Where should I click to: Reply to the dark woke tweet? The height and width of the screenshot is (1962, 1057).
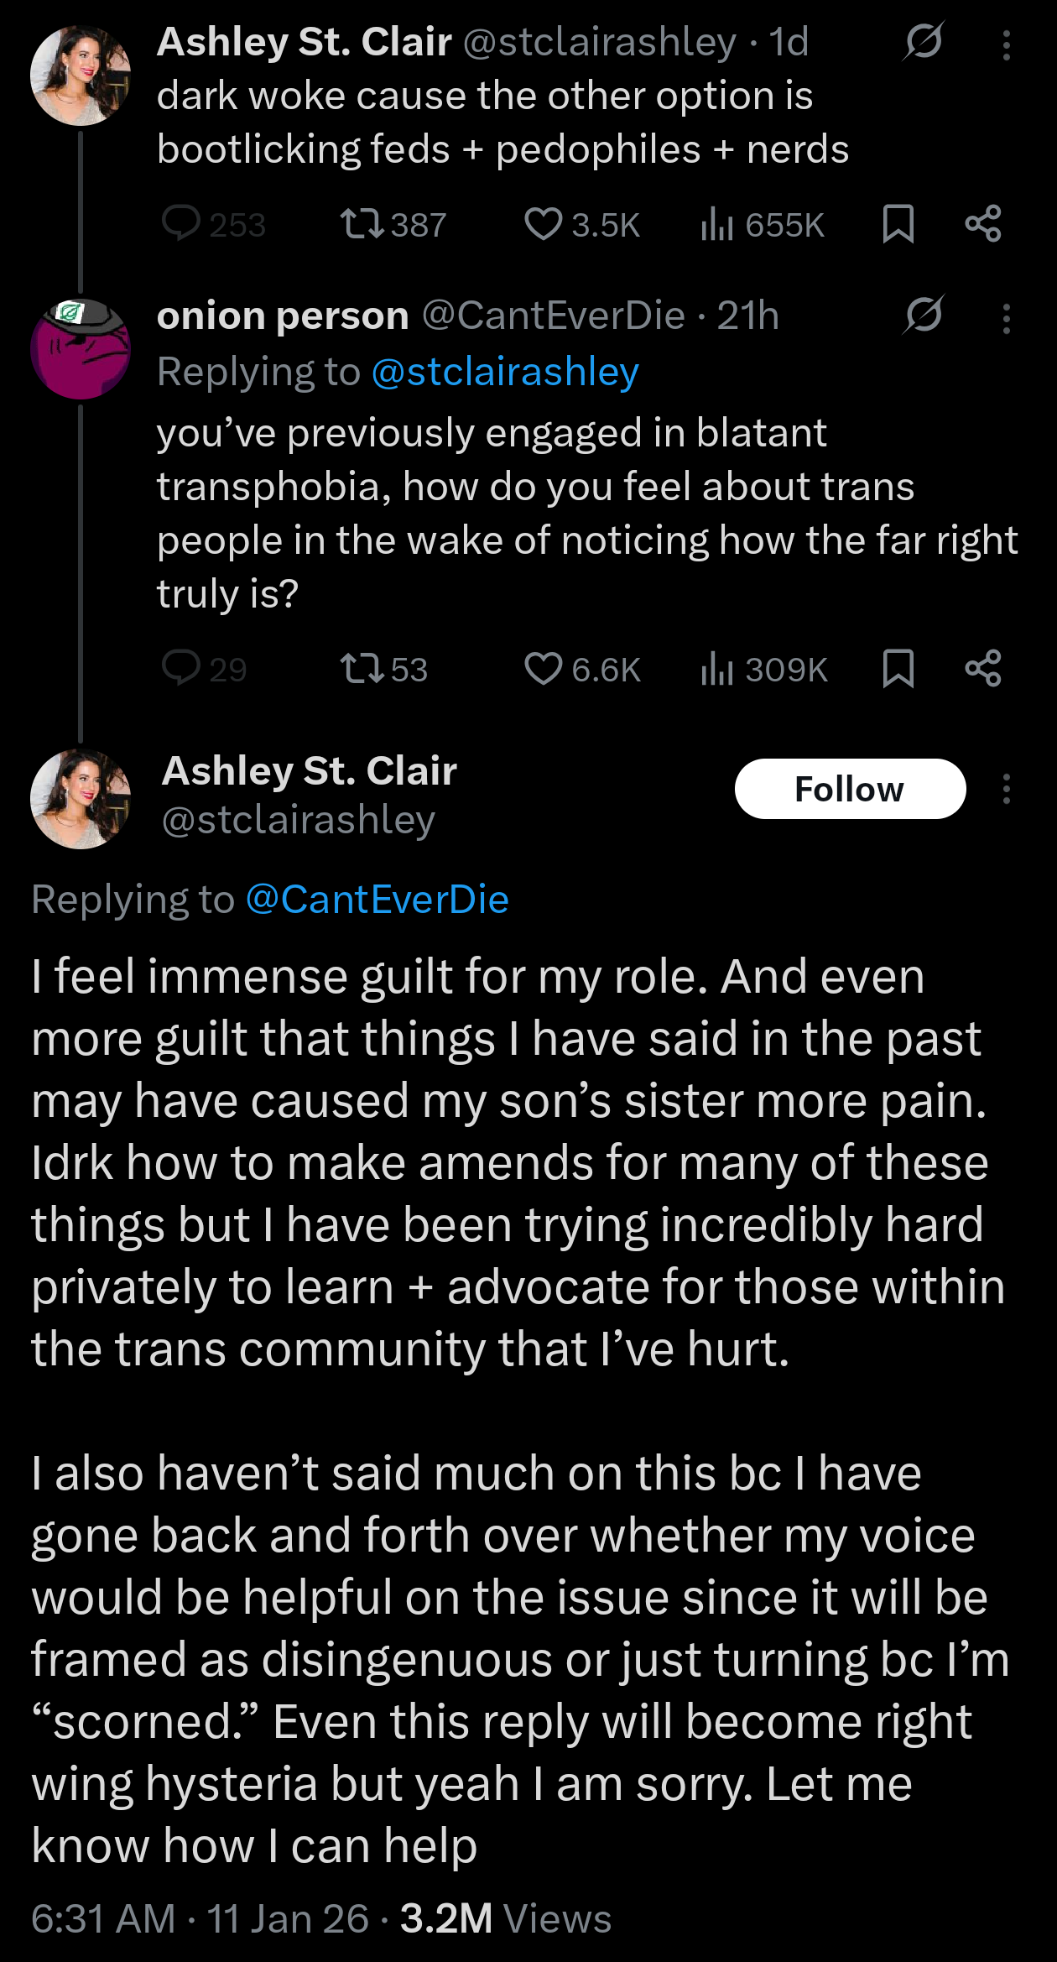[x=182, y=224]
